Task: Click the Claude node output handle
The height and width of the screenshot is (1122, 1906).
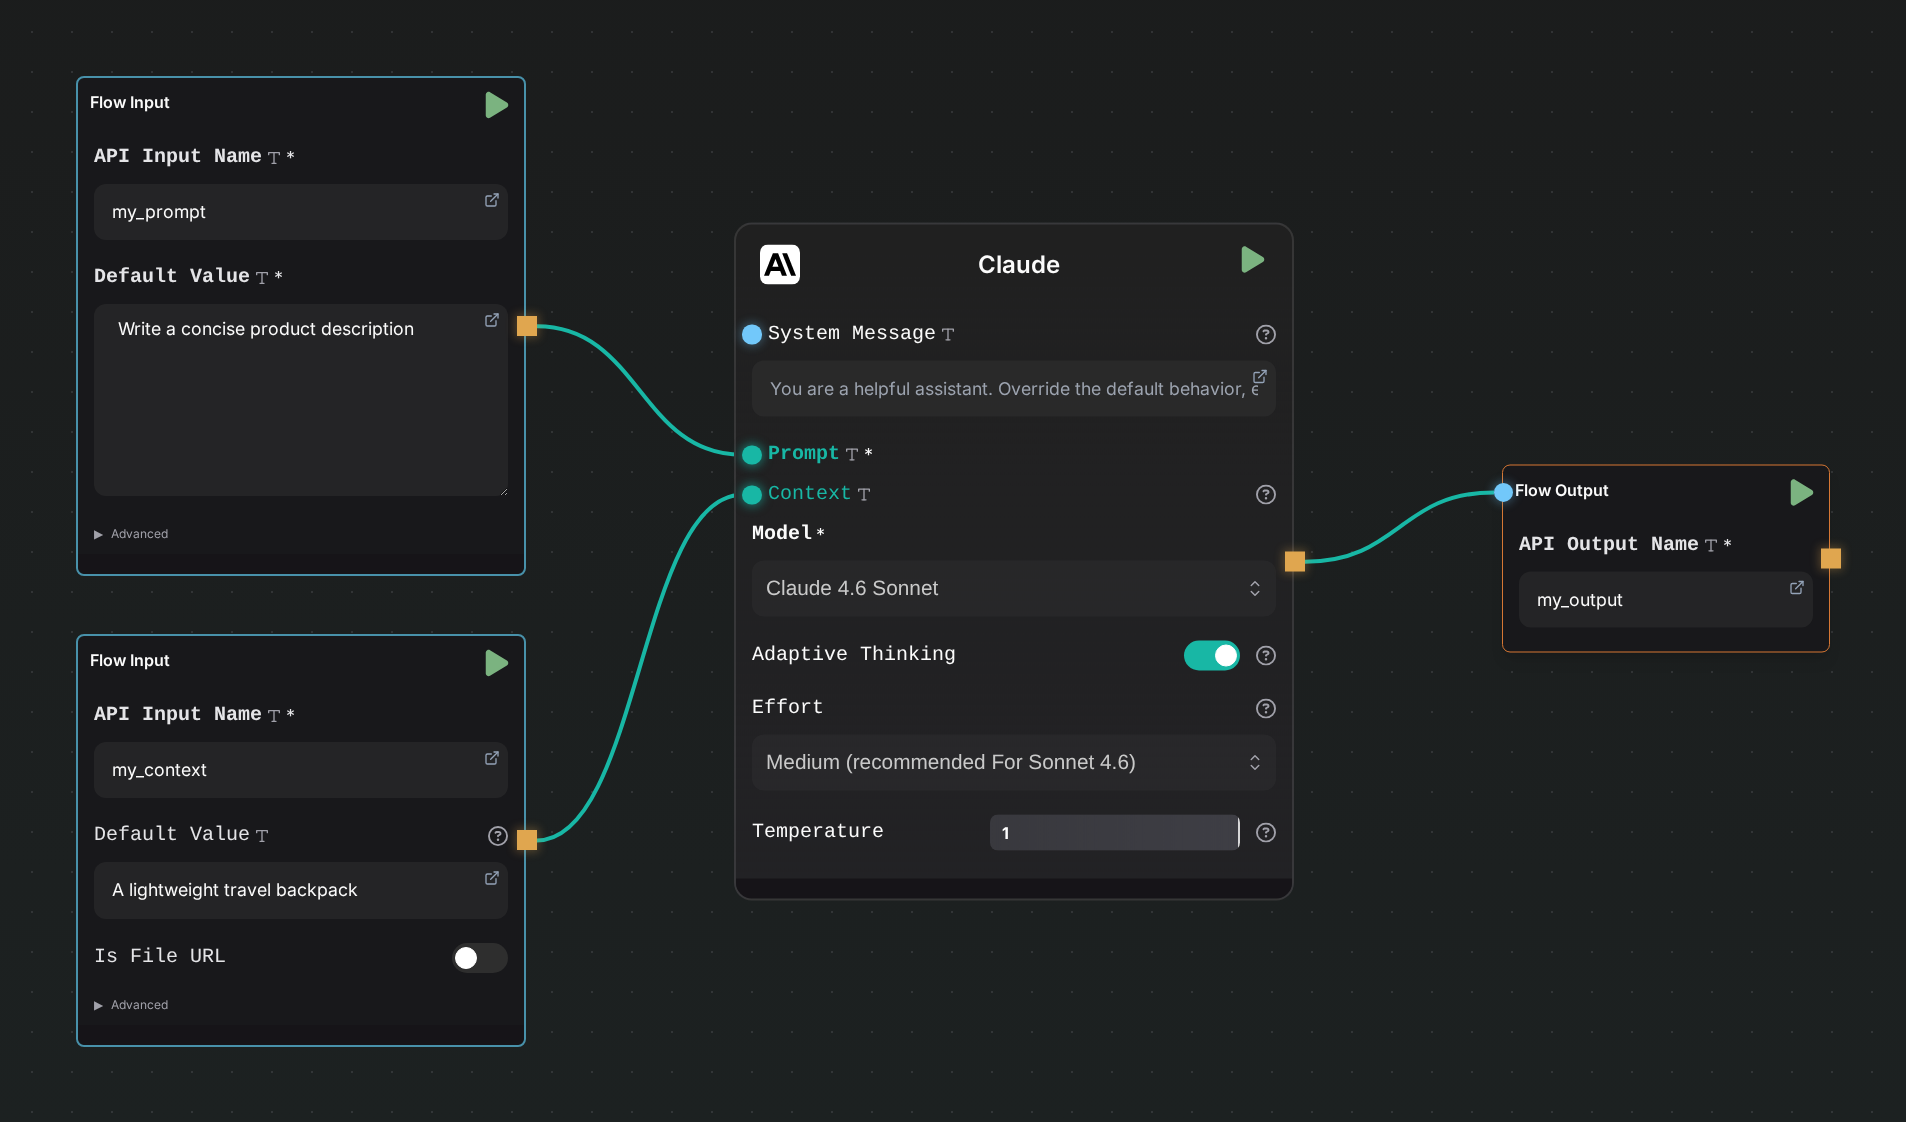Action: point(1295,561)
